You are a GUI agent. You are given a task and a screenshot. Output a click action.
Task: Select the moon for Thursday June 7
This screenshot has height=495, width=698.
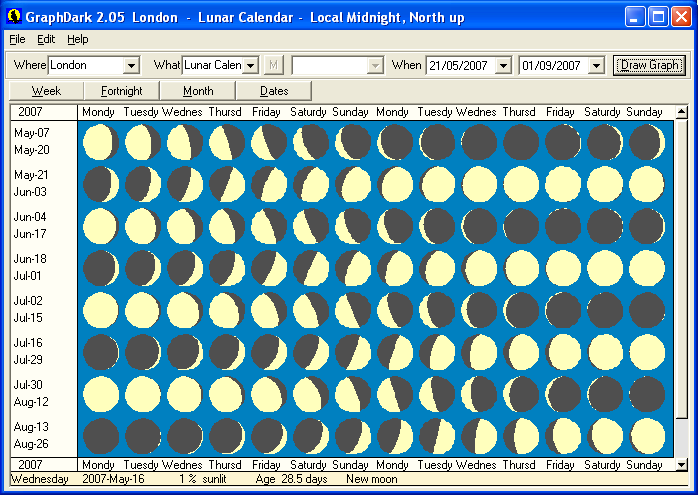[225, 226]
